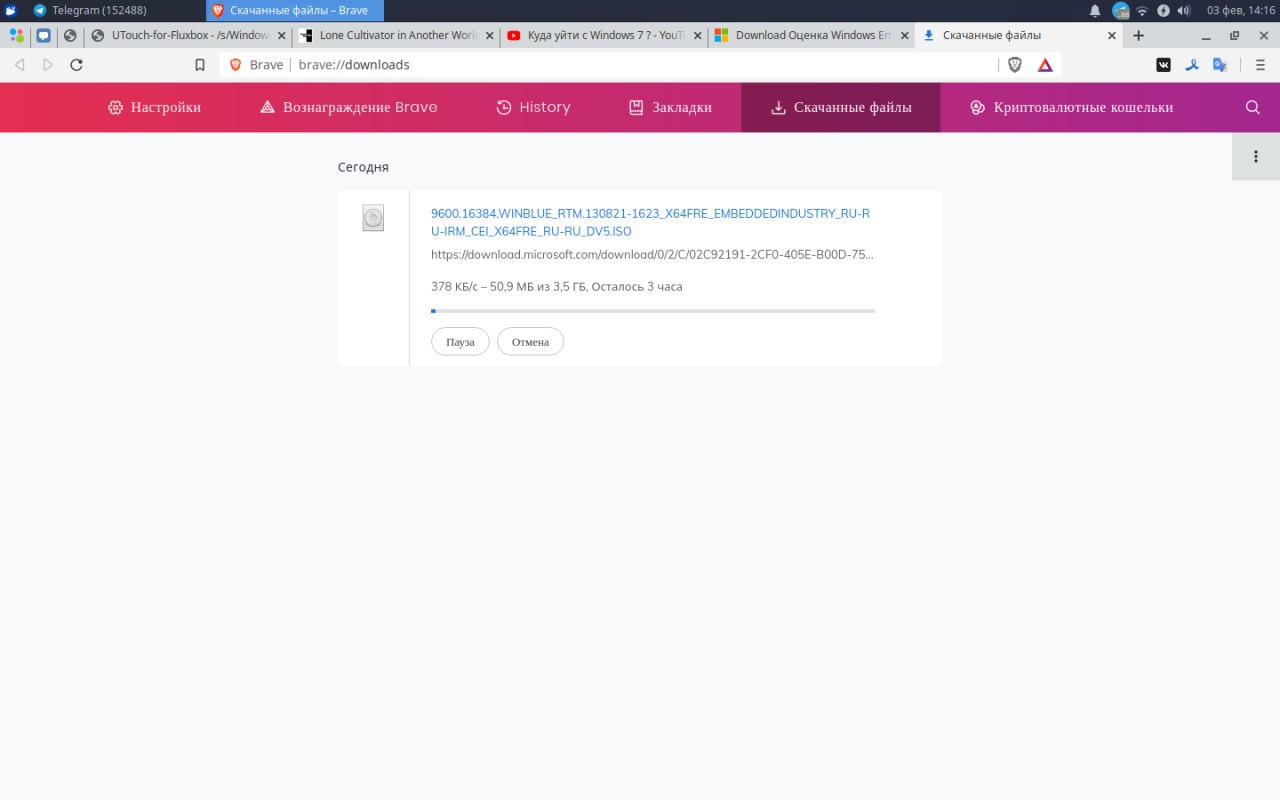
Task: Open the three-dot more actions menu
Action: (x=1256, y=157)
